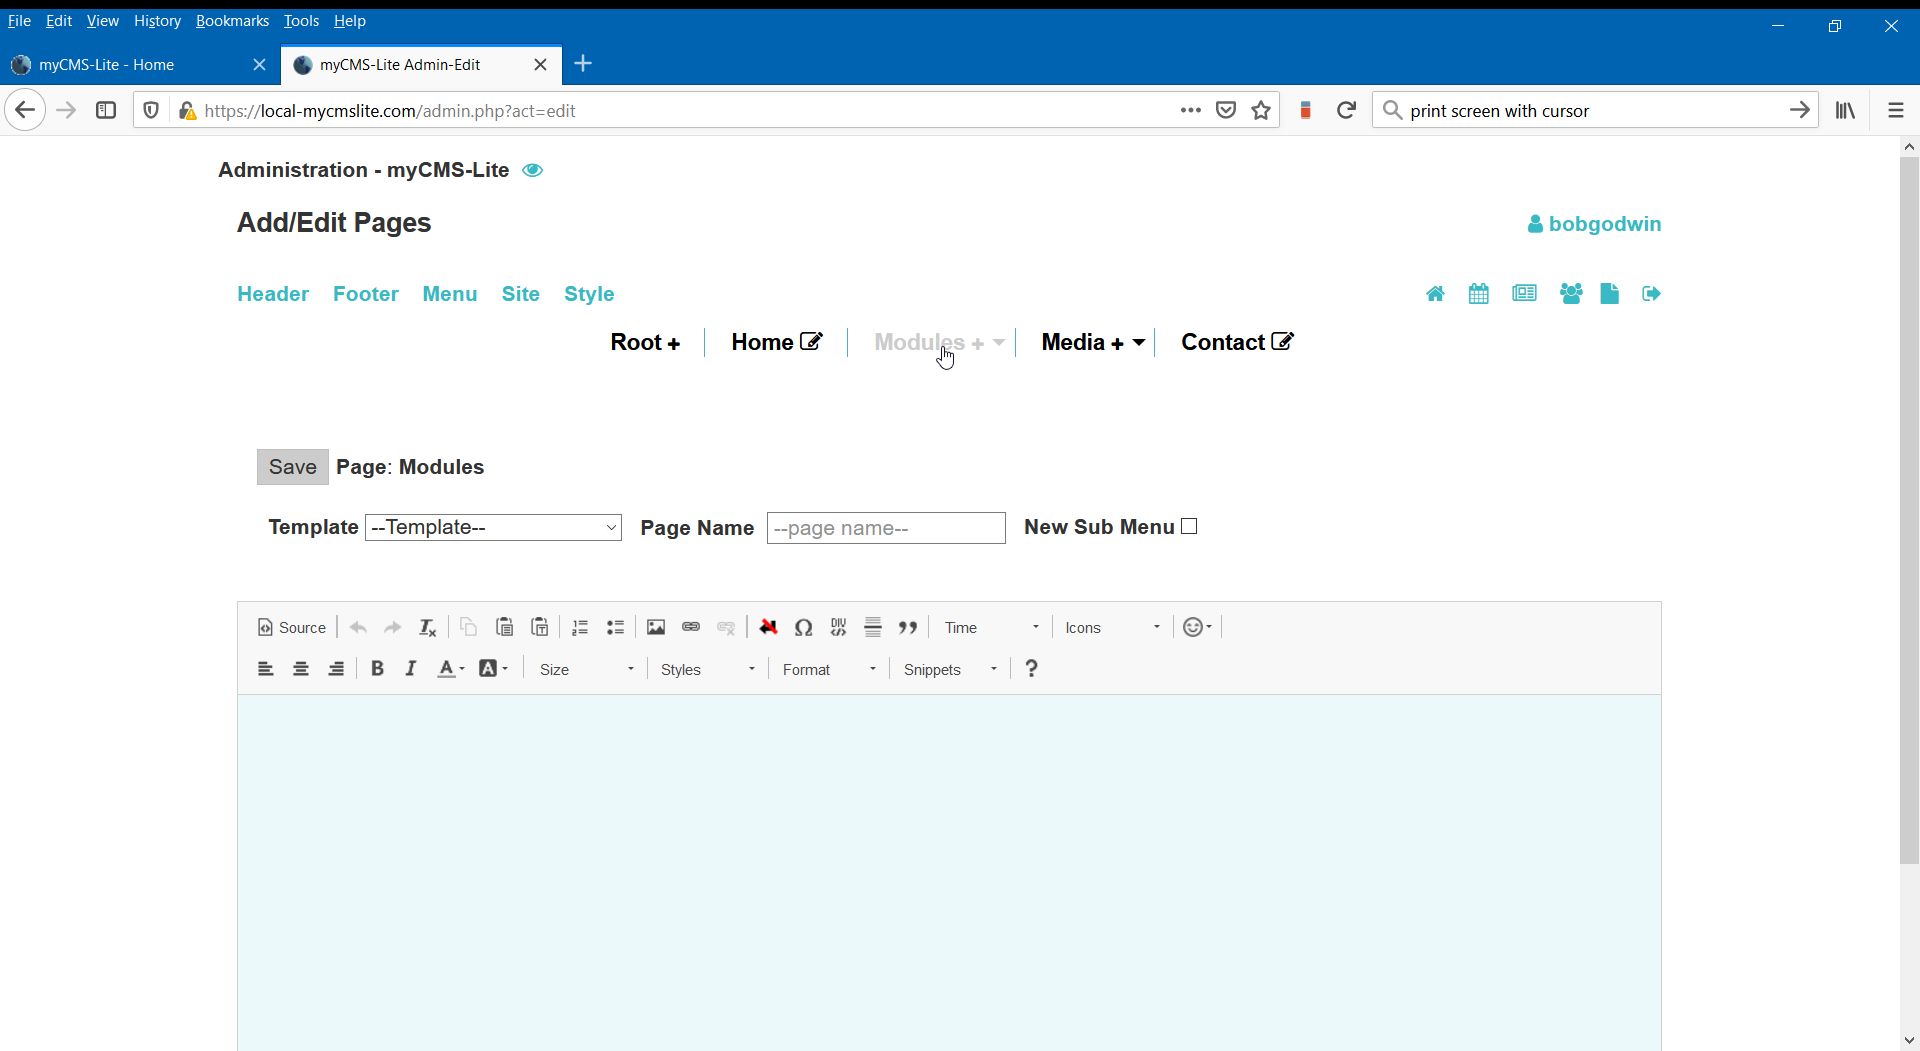The height and width of the screenshot is (1051, 1920).
Task: Insert special character with Omega icon
Action: [x=803, y=628]
